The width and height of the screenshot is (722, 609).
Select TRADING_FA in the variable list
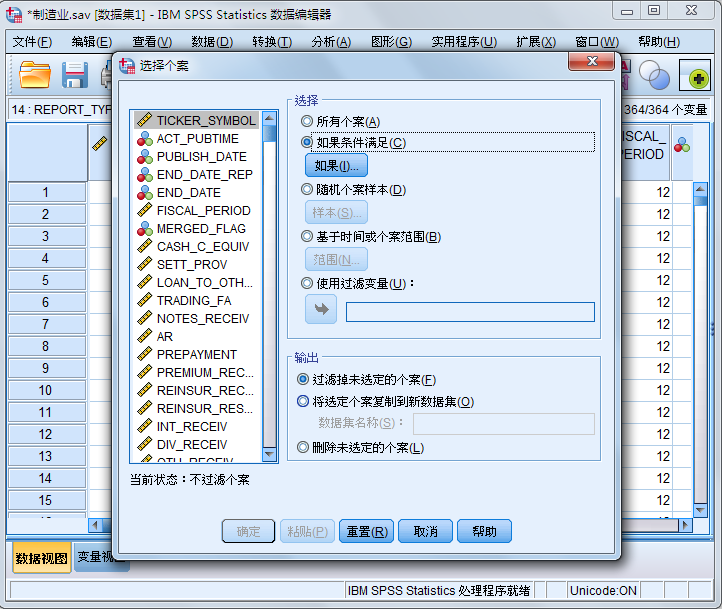(194, 301)
